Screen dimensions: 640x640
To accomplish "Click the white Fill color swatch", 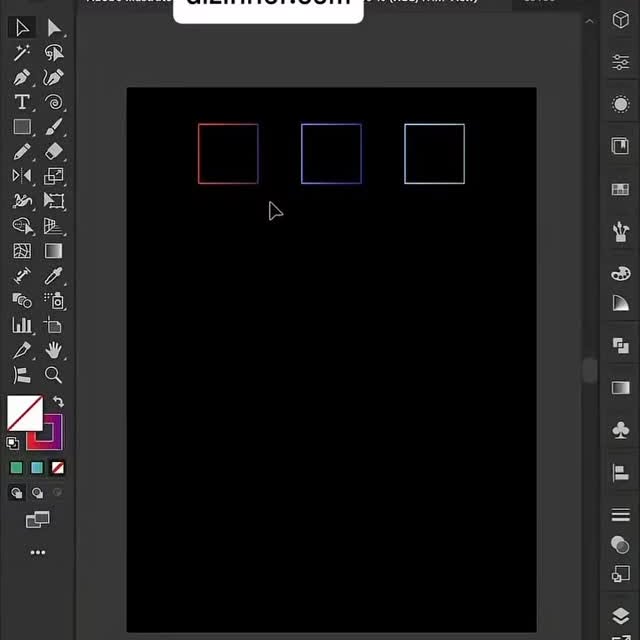I will (x=24, y=413).
